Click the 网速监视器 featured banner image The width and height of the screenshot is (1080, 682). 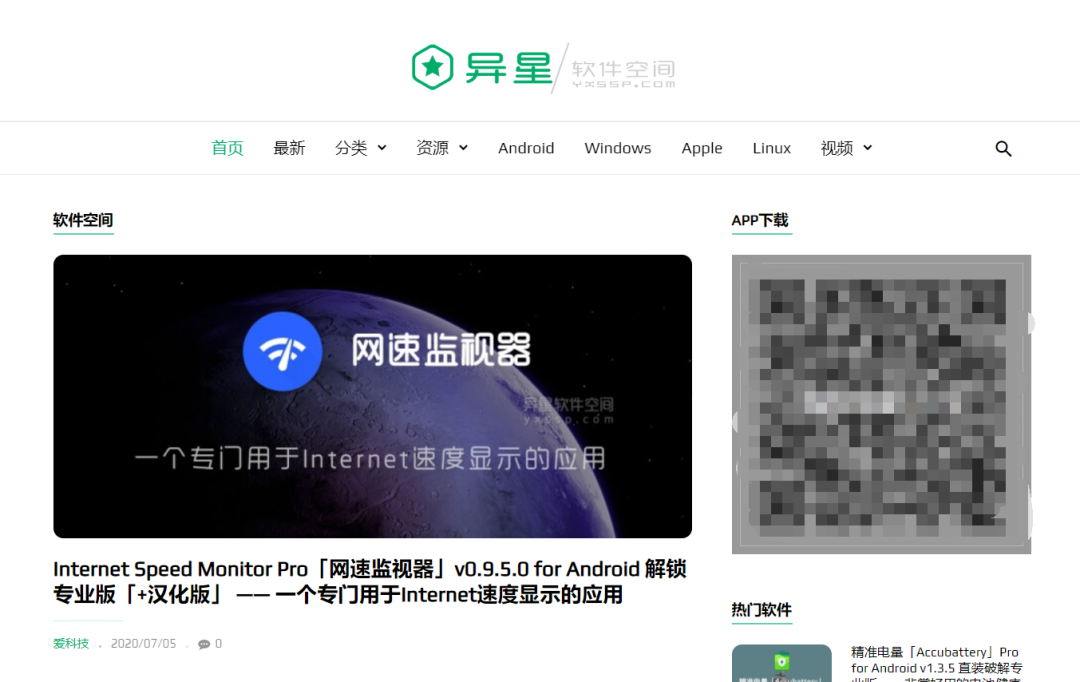(x=373, y=396)
